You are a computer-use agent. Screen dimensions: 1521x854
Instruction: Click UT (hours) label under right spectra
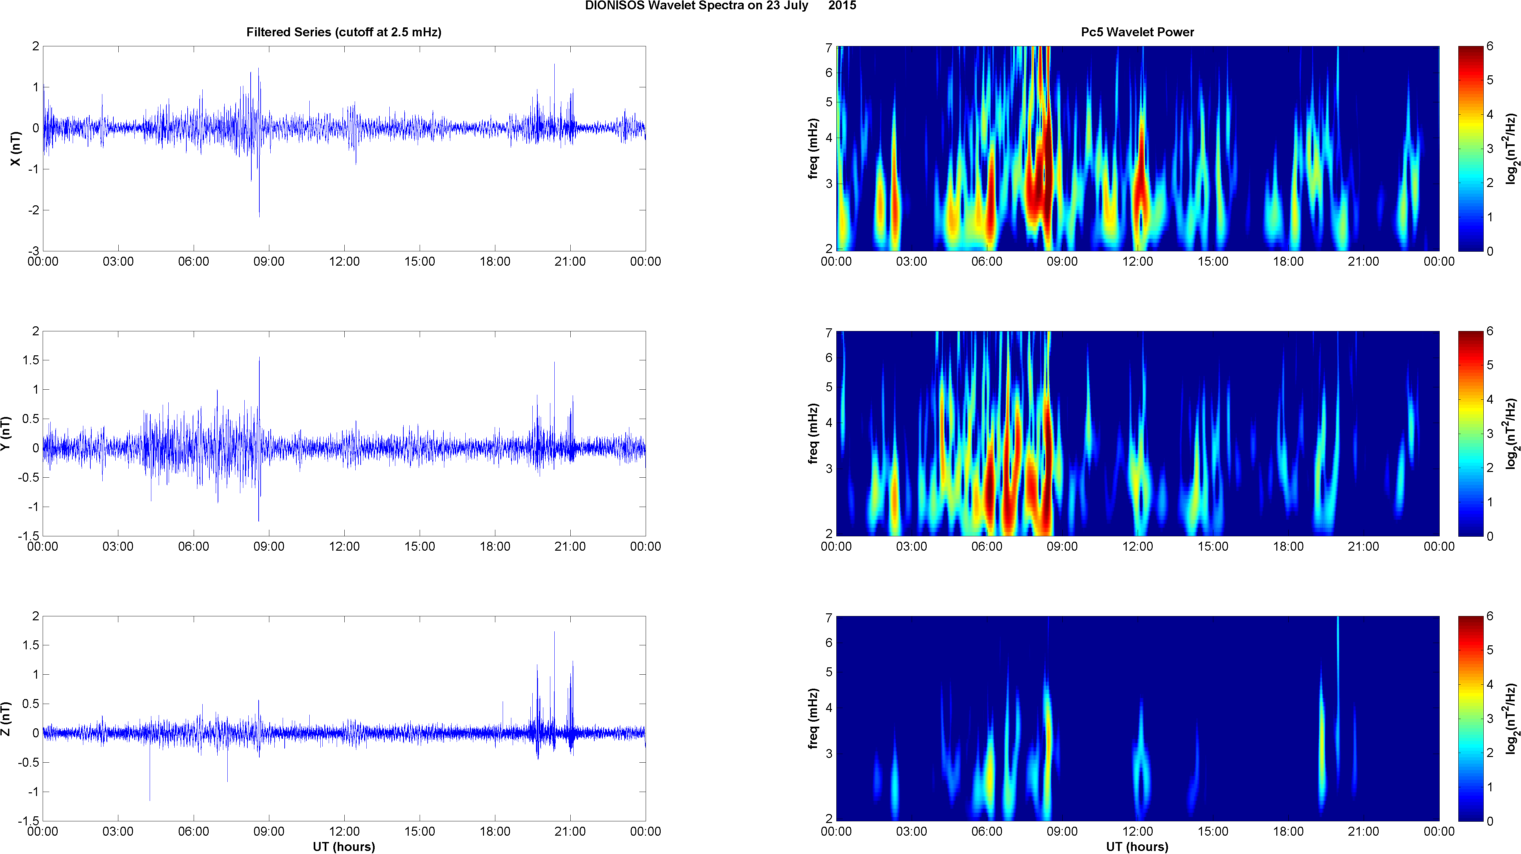(x=1137, y=846)
